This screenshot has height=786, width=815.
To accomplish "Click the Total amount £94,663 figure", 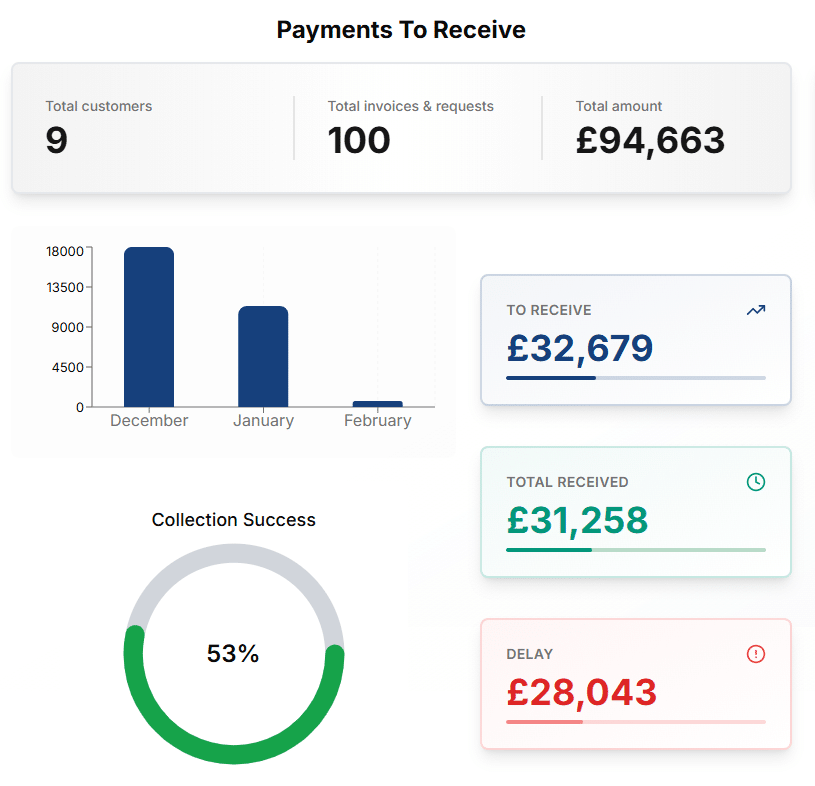I will click(x=650, y=141).
